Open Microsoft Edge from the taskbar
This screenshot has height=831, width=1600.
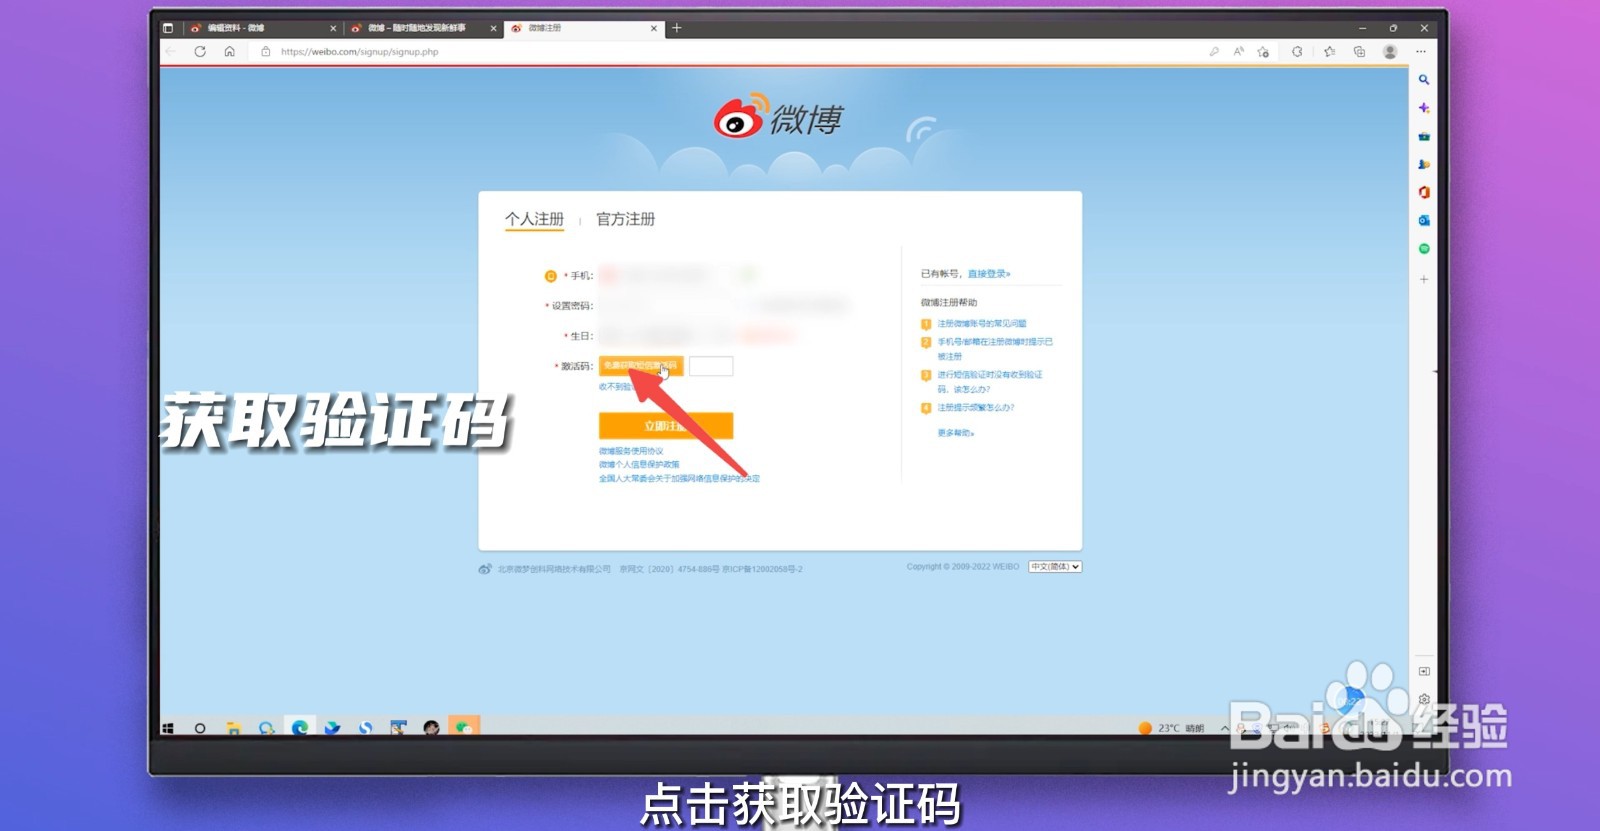[299, 727]
